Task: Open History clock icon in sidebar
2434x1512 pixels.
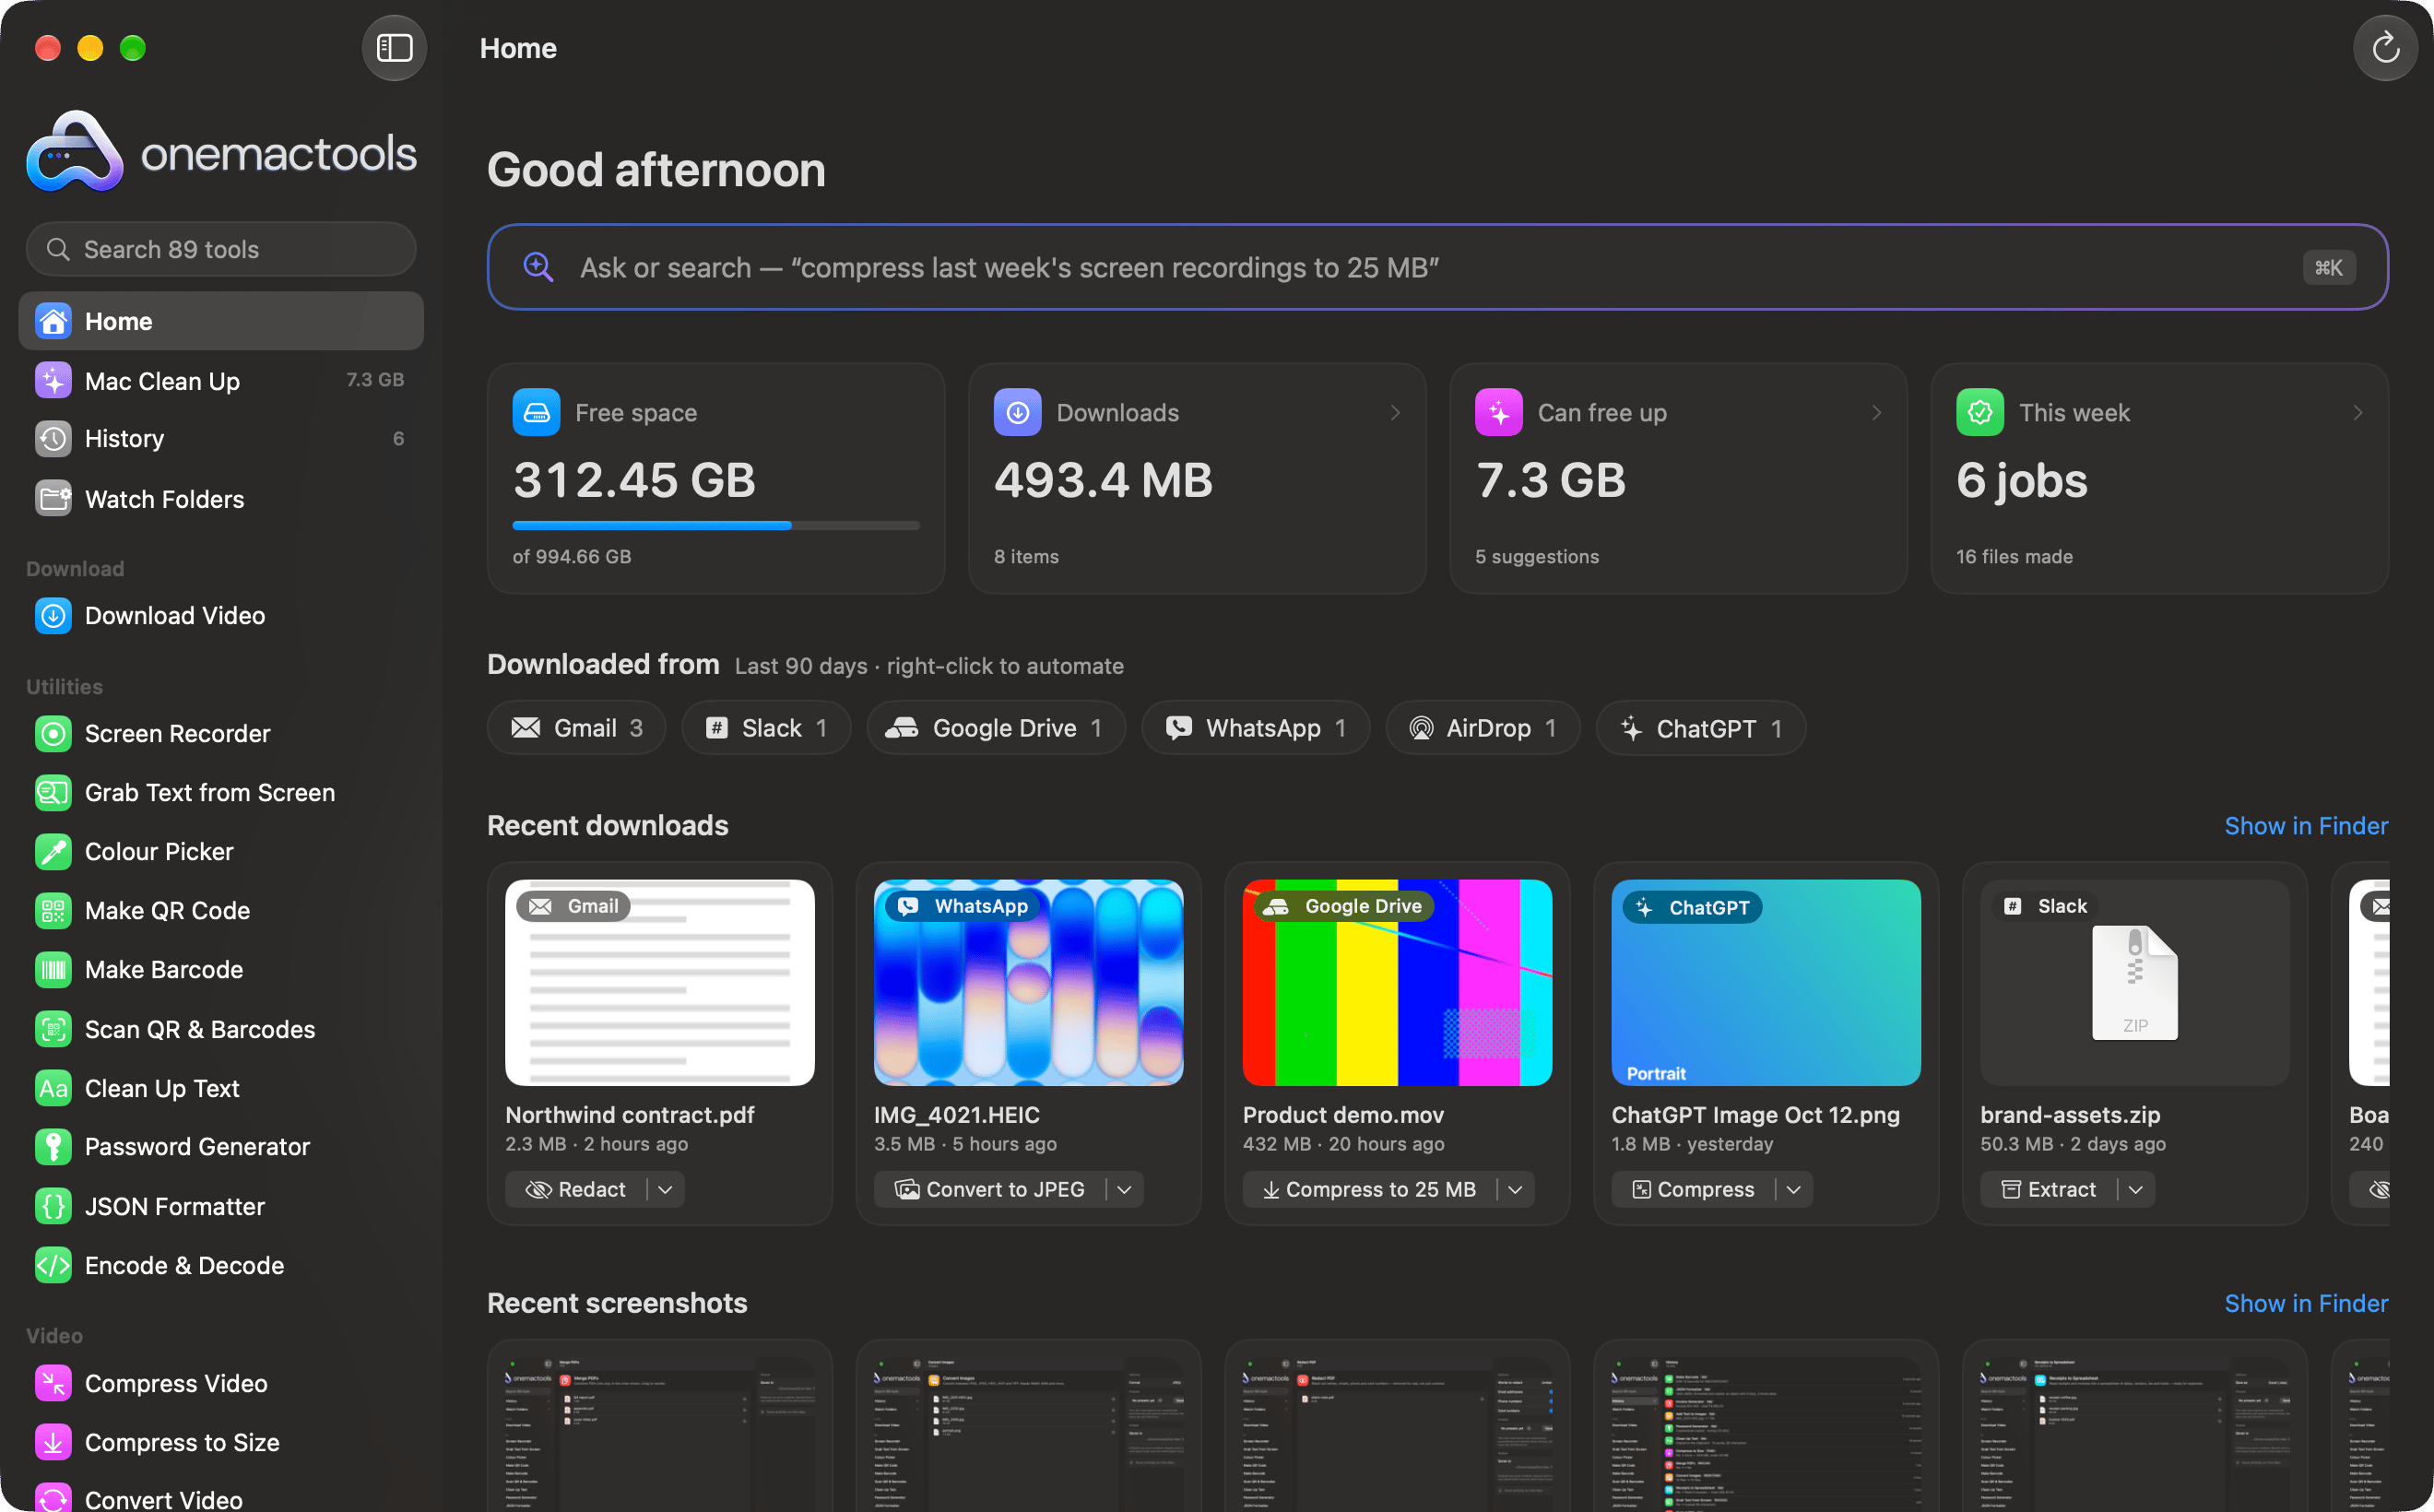Action: [53, 439]
